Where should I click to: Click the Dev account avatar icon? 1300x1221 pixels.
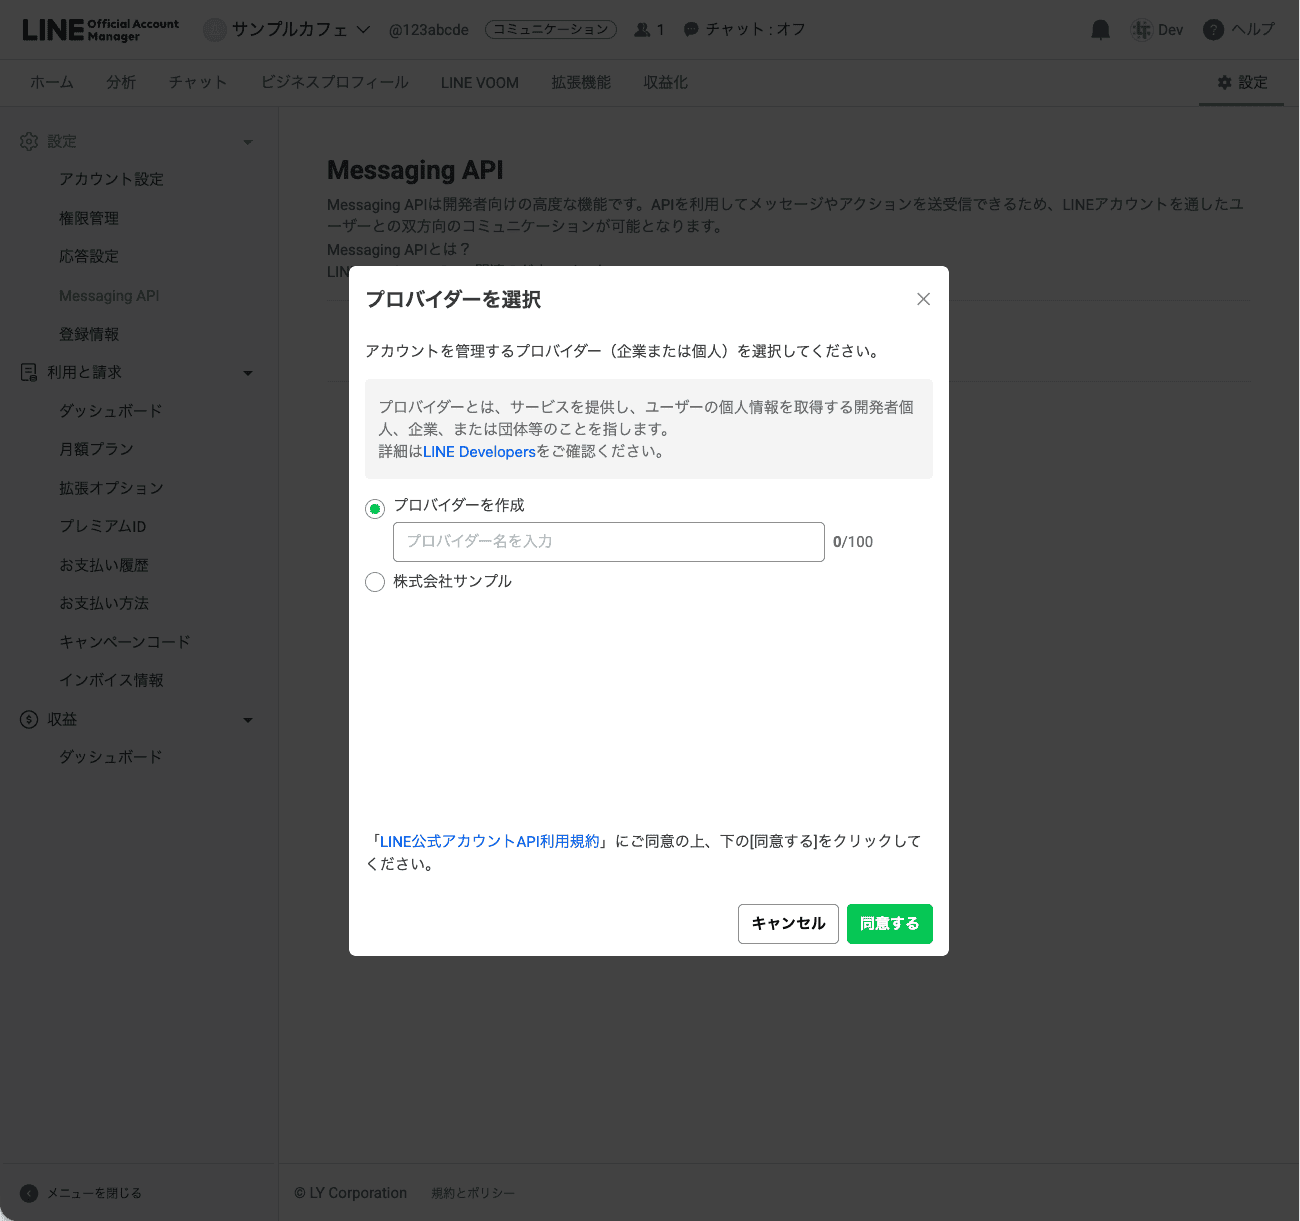tap(1141, 30)
